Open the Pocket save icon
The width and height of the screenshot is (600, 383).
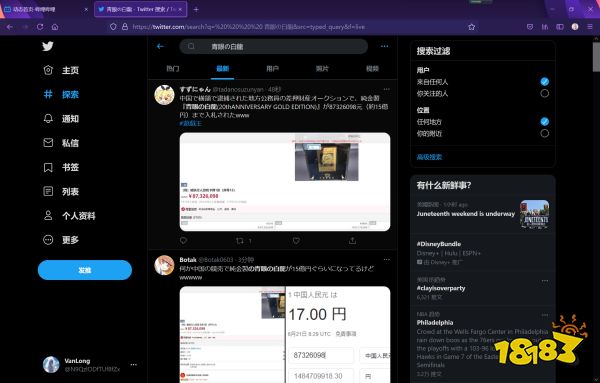coord(530,27)
